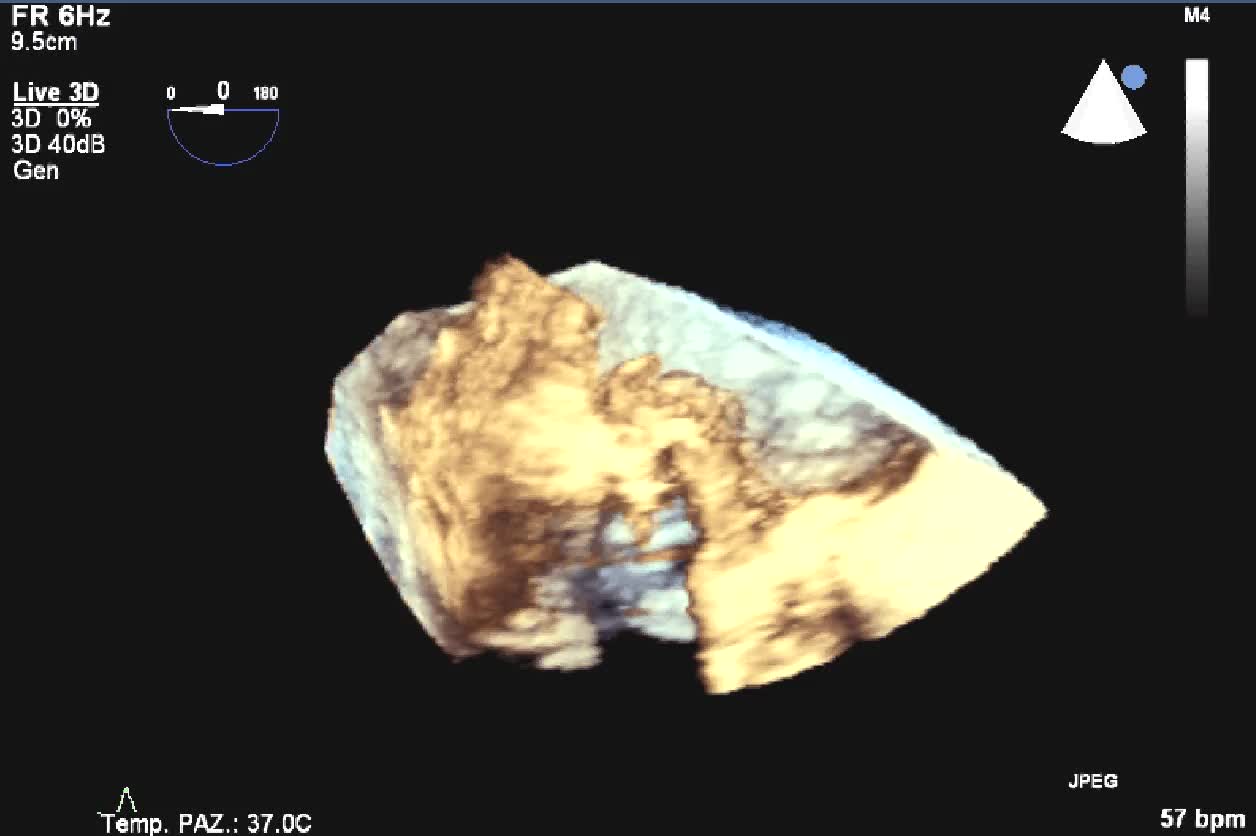Screen dimensions: 1256x836
Task: Click the FR 6Hz frame rate readout
Action: pyautogui.click(x=60, y=17)
